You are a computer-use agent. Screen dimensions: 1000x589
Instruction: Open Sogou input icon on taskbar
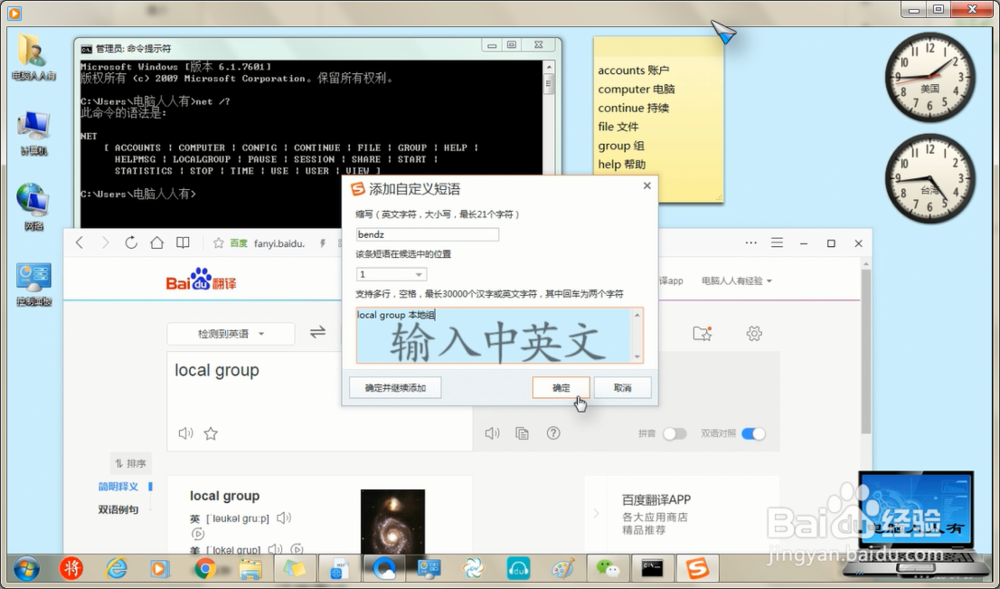[x=697, y=568]
